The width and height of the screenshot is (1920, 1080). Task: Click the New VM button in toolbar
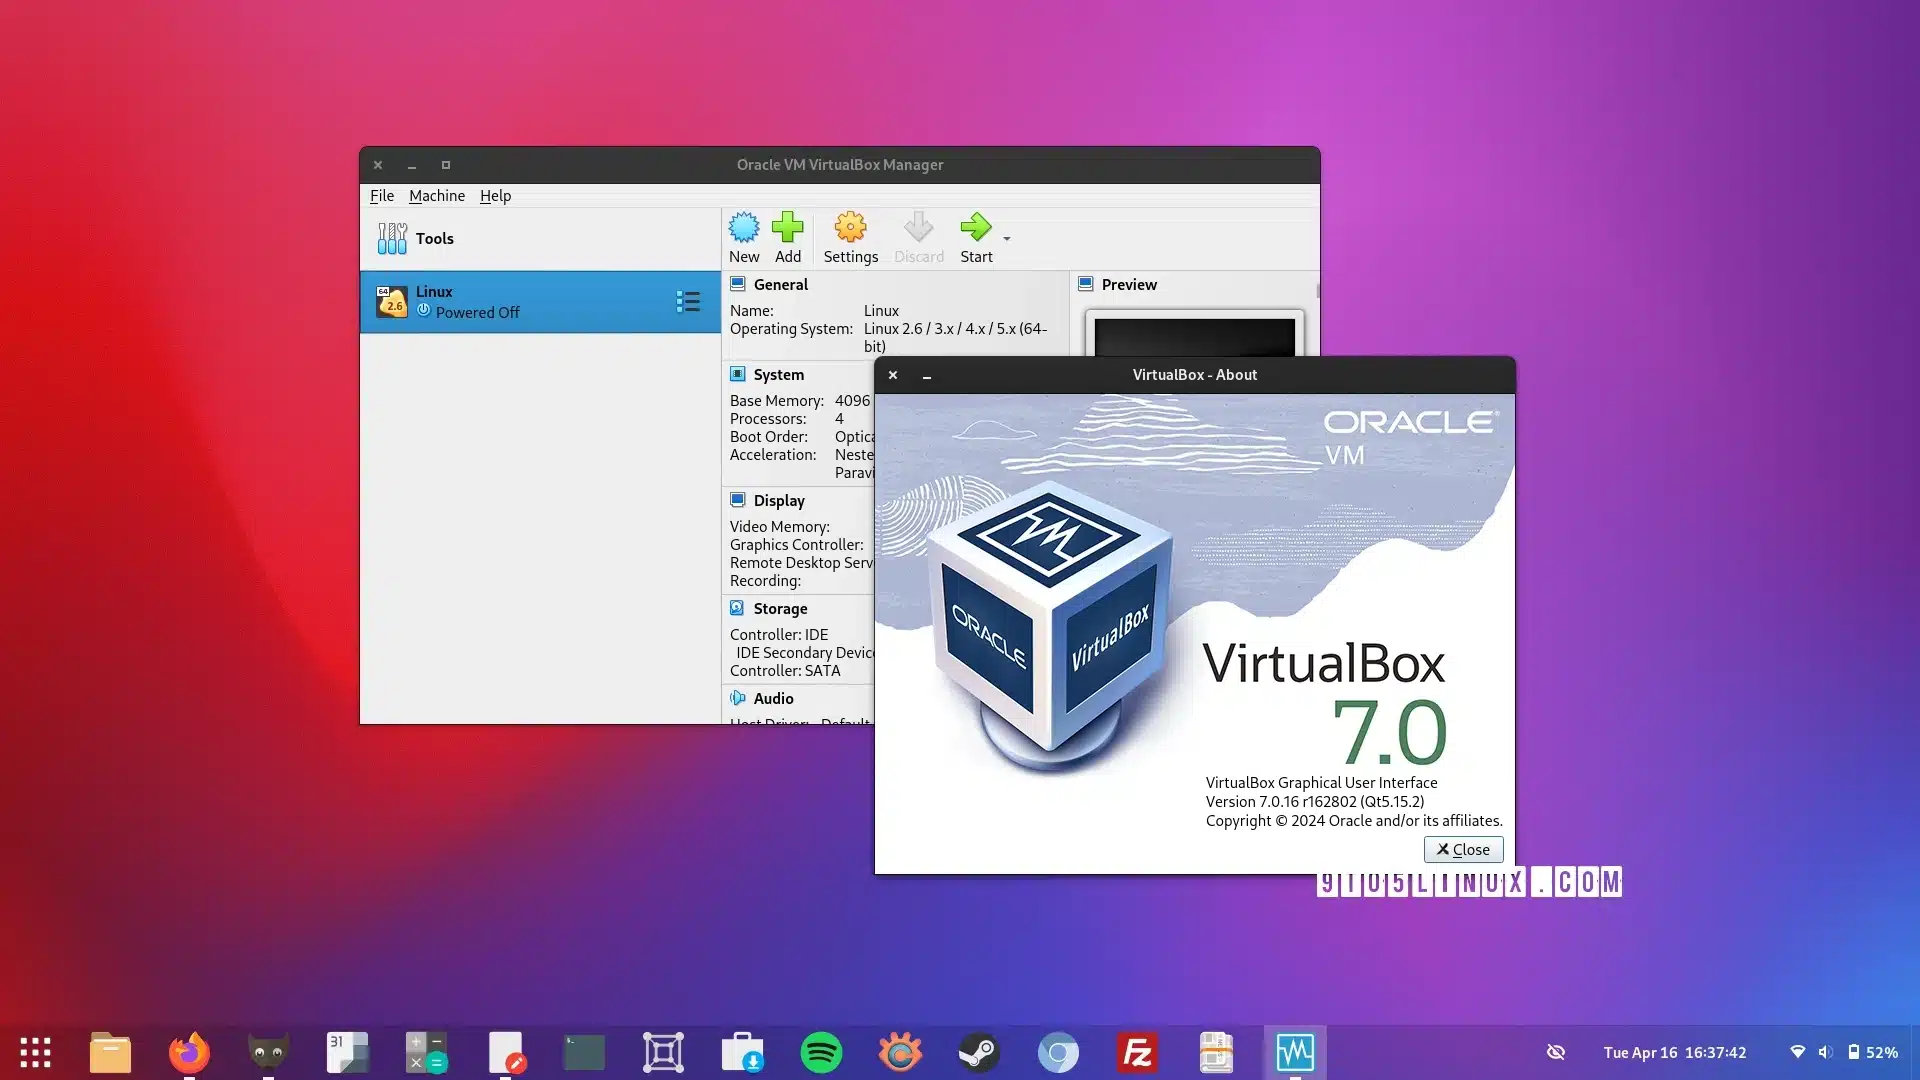(741, 237)
